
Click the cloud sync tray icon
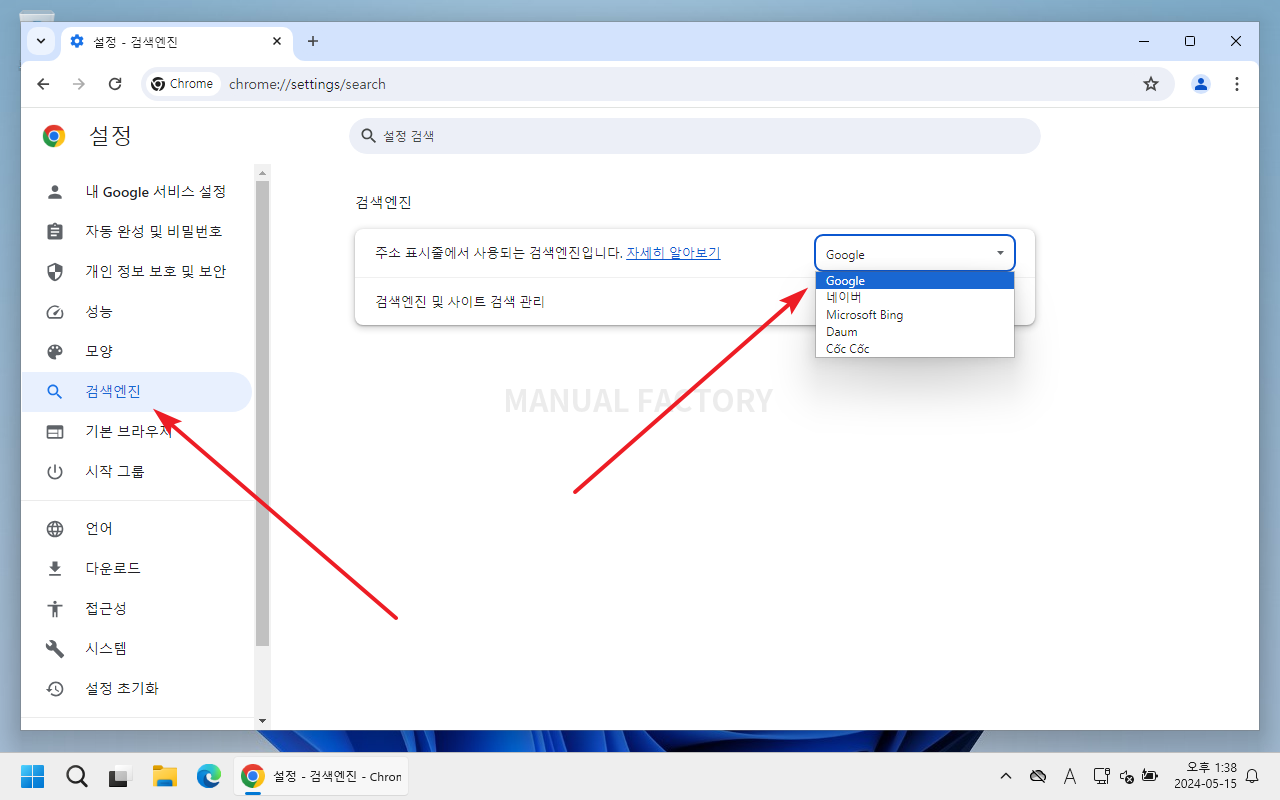tap(1038, 776)
